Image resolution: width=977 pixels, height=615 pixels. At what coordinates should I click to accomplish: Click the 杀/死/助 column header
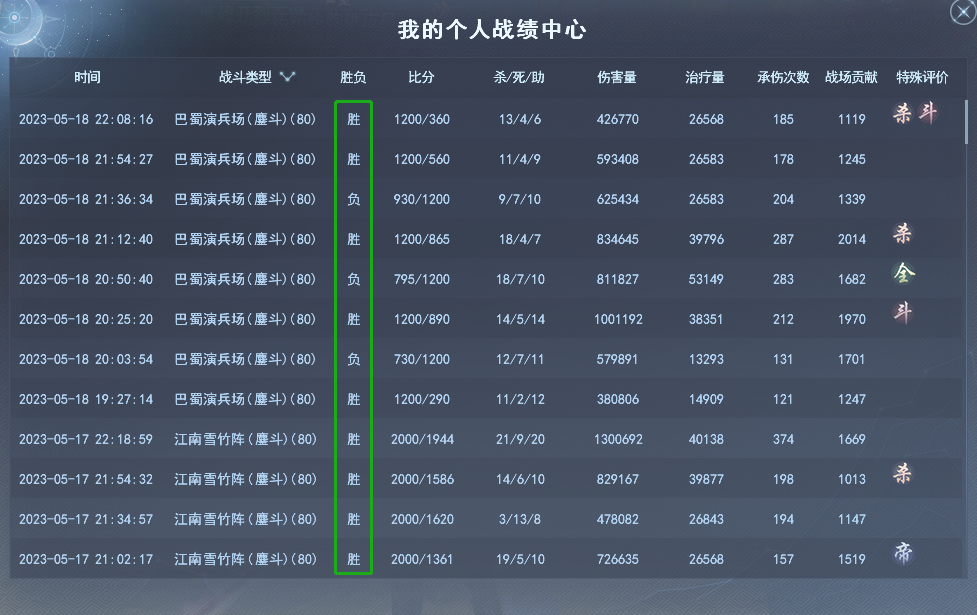[519, 77]
